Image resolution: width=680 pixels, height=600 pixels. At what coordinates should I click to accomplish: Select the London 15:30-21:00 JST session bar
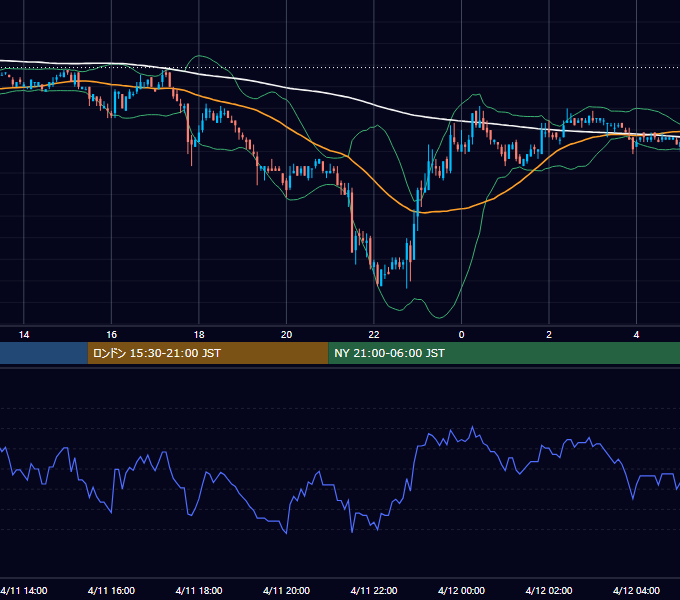[x=208, y=353]
